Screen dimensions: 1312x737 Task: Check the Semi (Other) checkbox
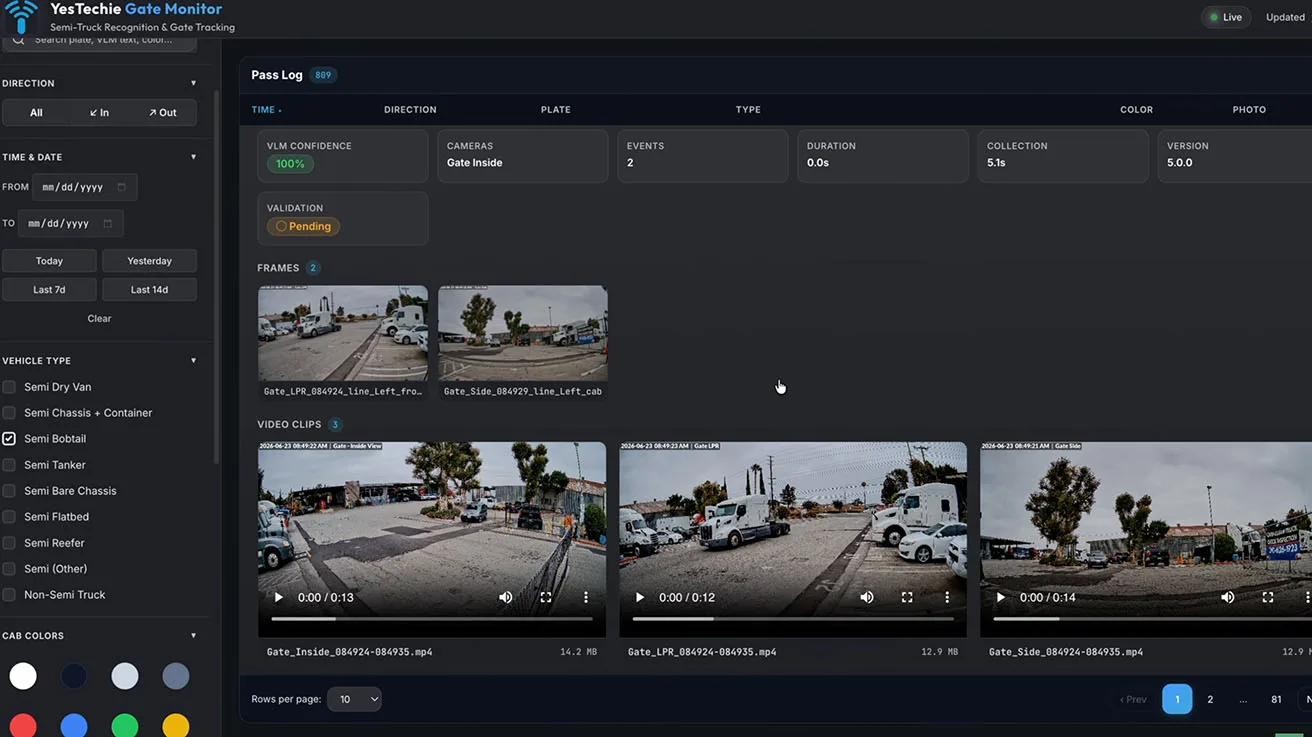tap(9, 569)
